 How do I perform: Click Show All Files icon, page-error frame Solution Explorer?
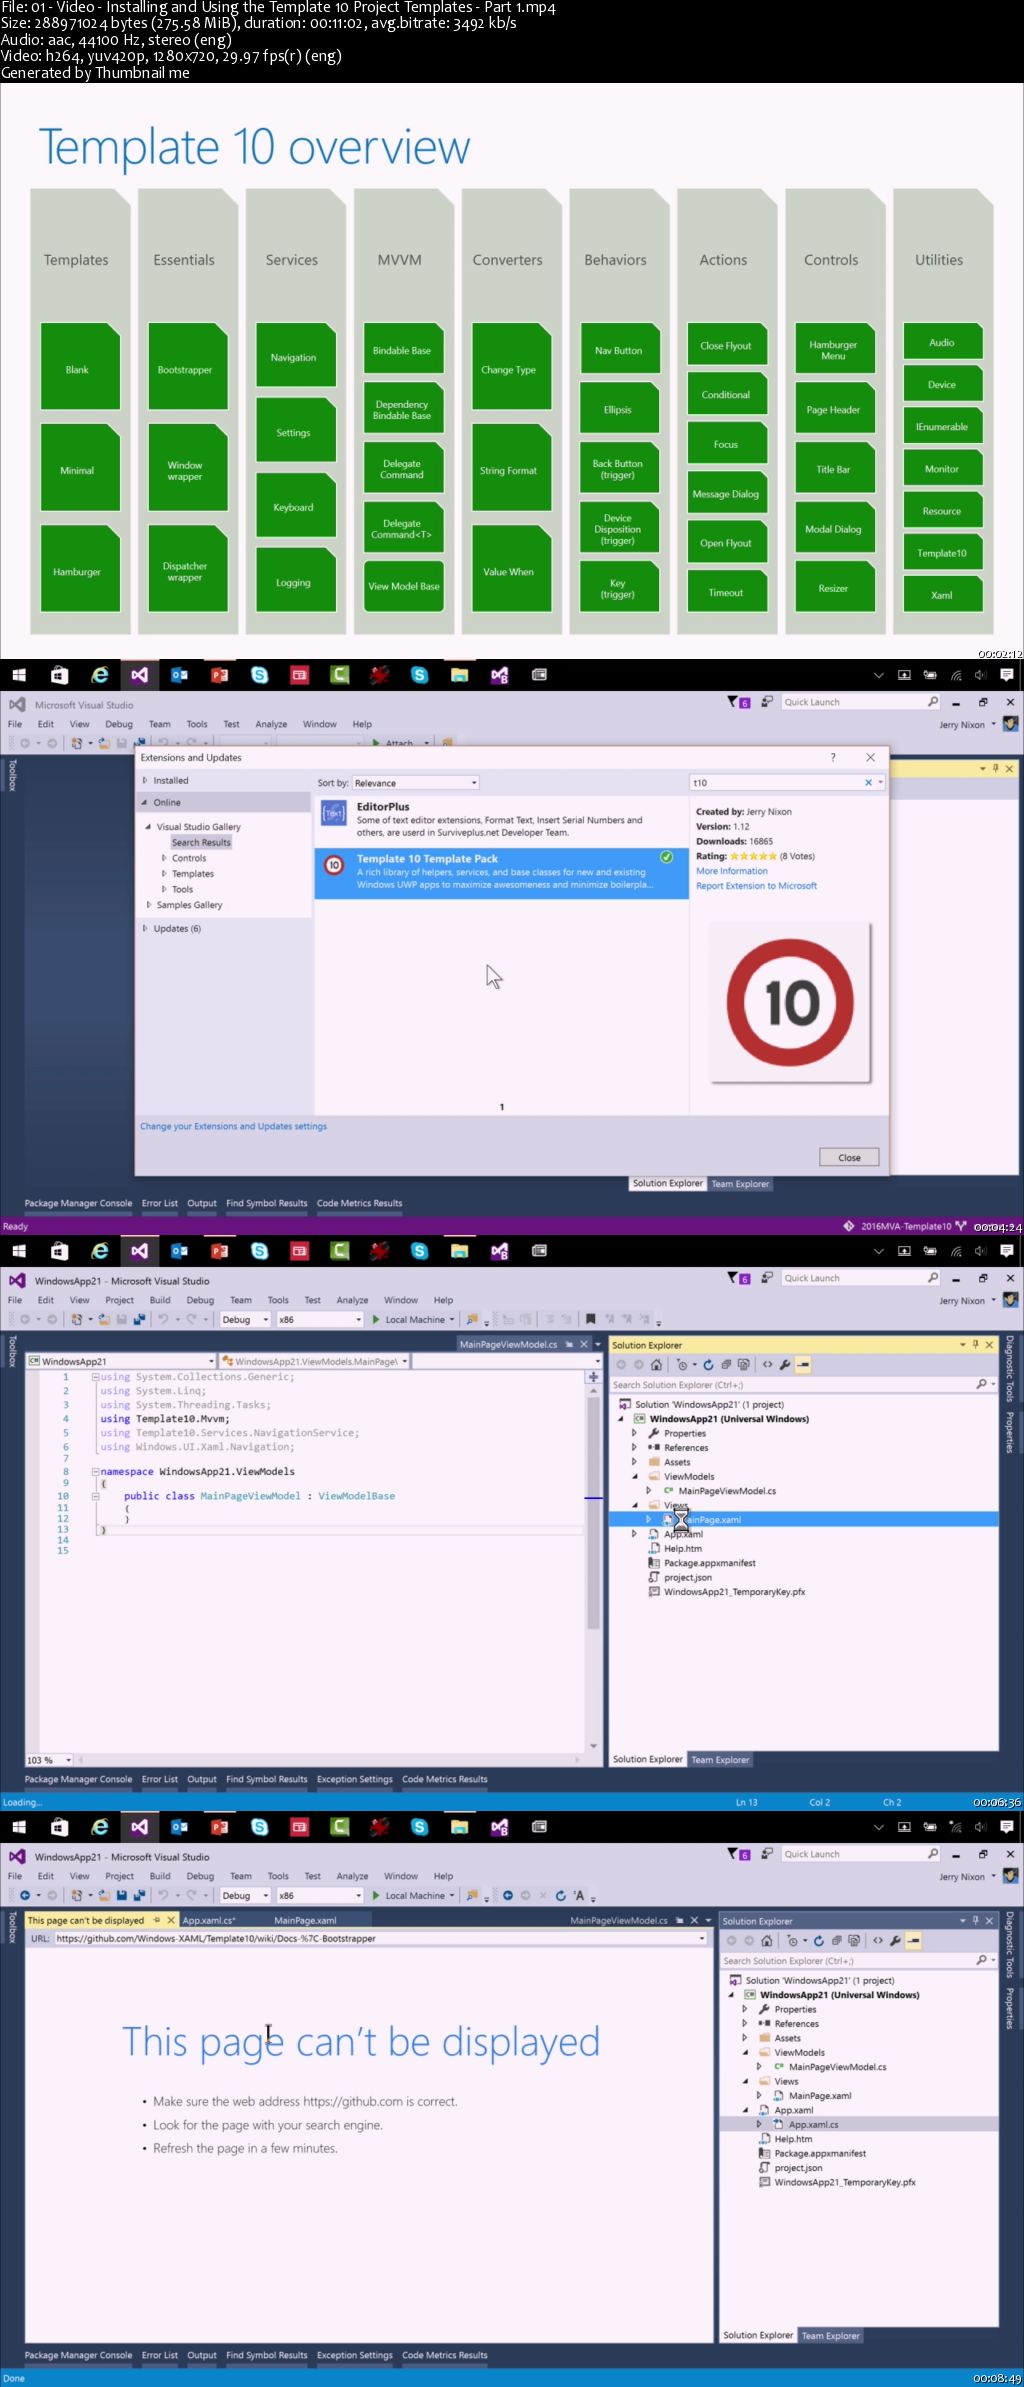[853, 1940]
